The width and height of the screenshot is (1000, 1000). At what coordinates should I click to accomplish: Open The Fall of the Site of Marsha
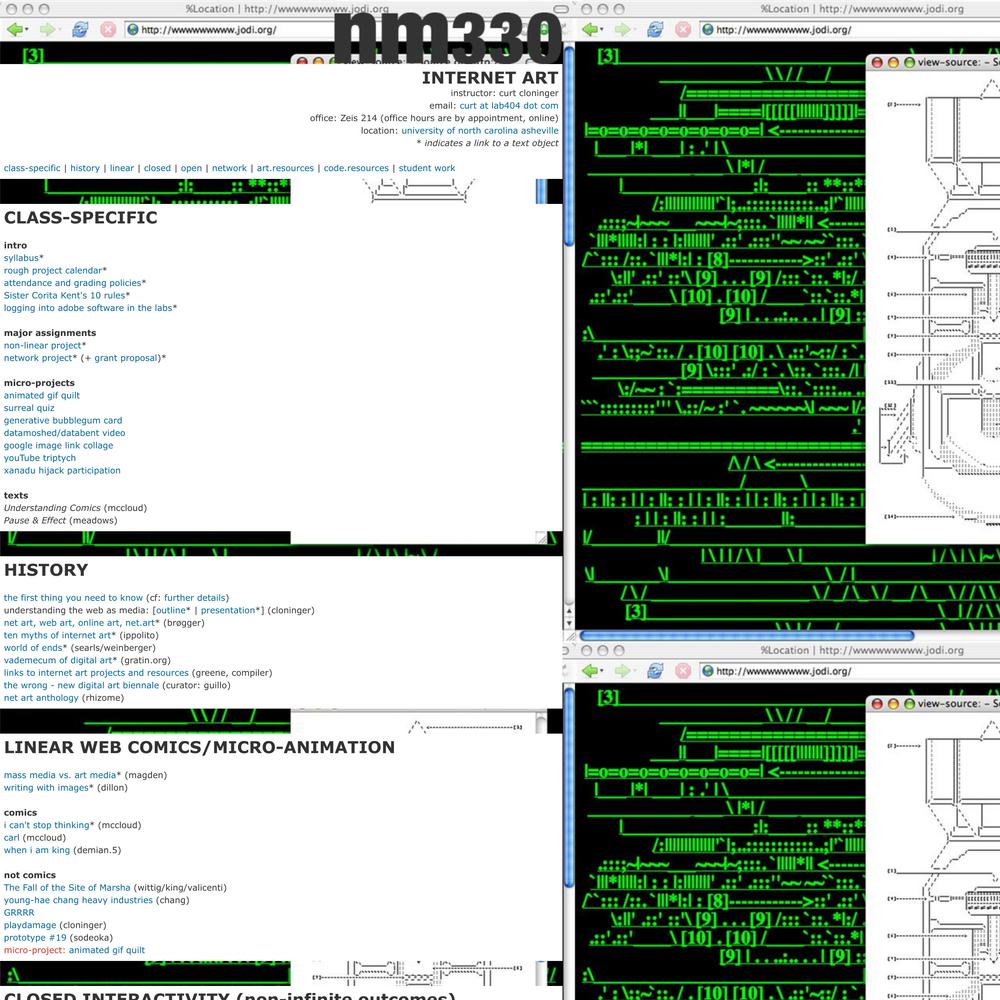[x=67, y=888]
